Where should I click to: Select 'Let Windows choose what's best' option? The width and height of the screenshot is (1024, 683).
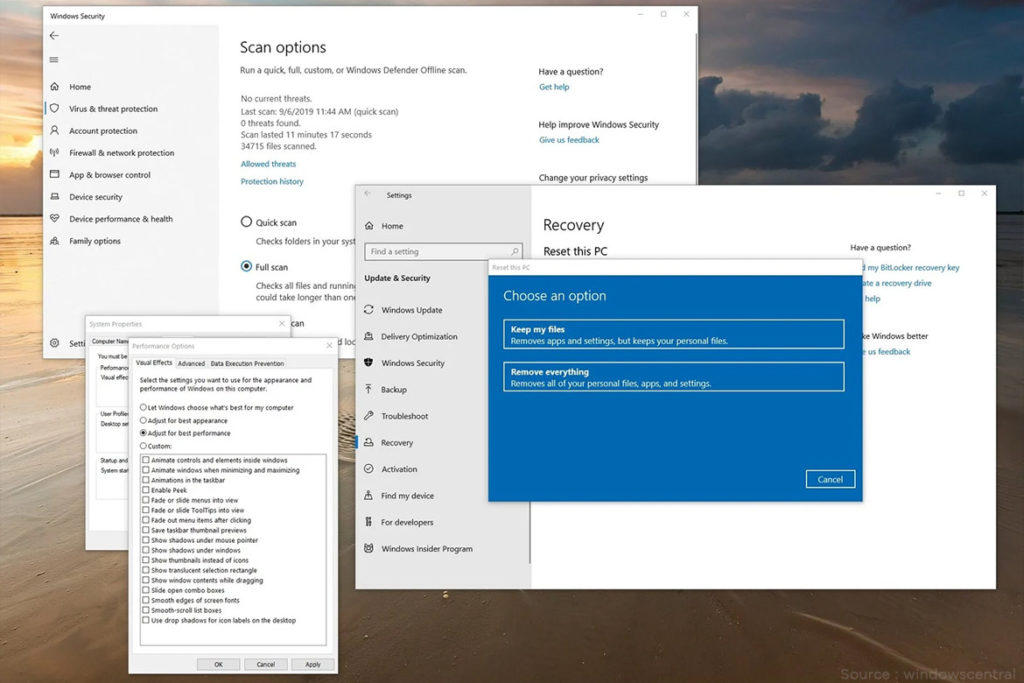pos(143,407)
